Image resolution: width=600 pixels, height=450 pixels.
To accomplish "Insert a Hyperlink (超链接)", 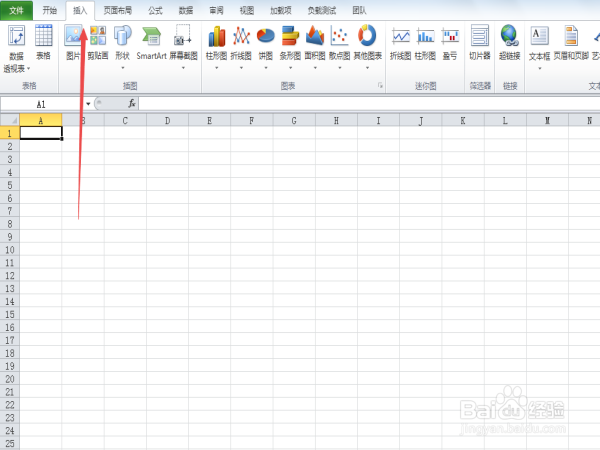I will pos(509,42).
